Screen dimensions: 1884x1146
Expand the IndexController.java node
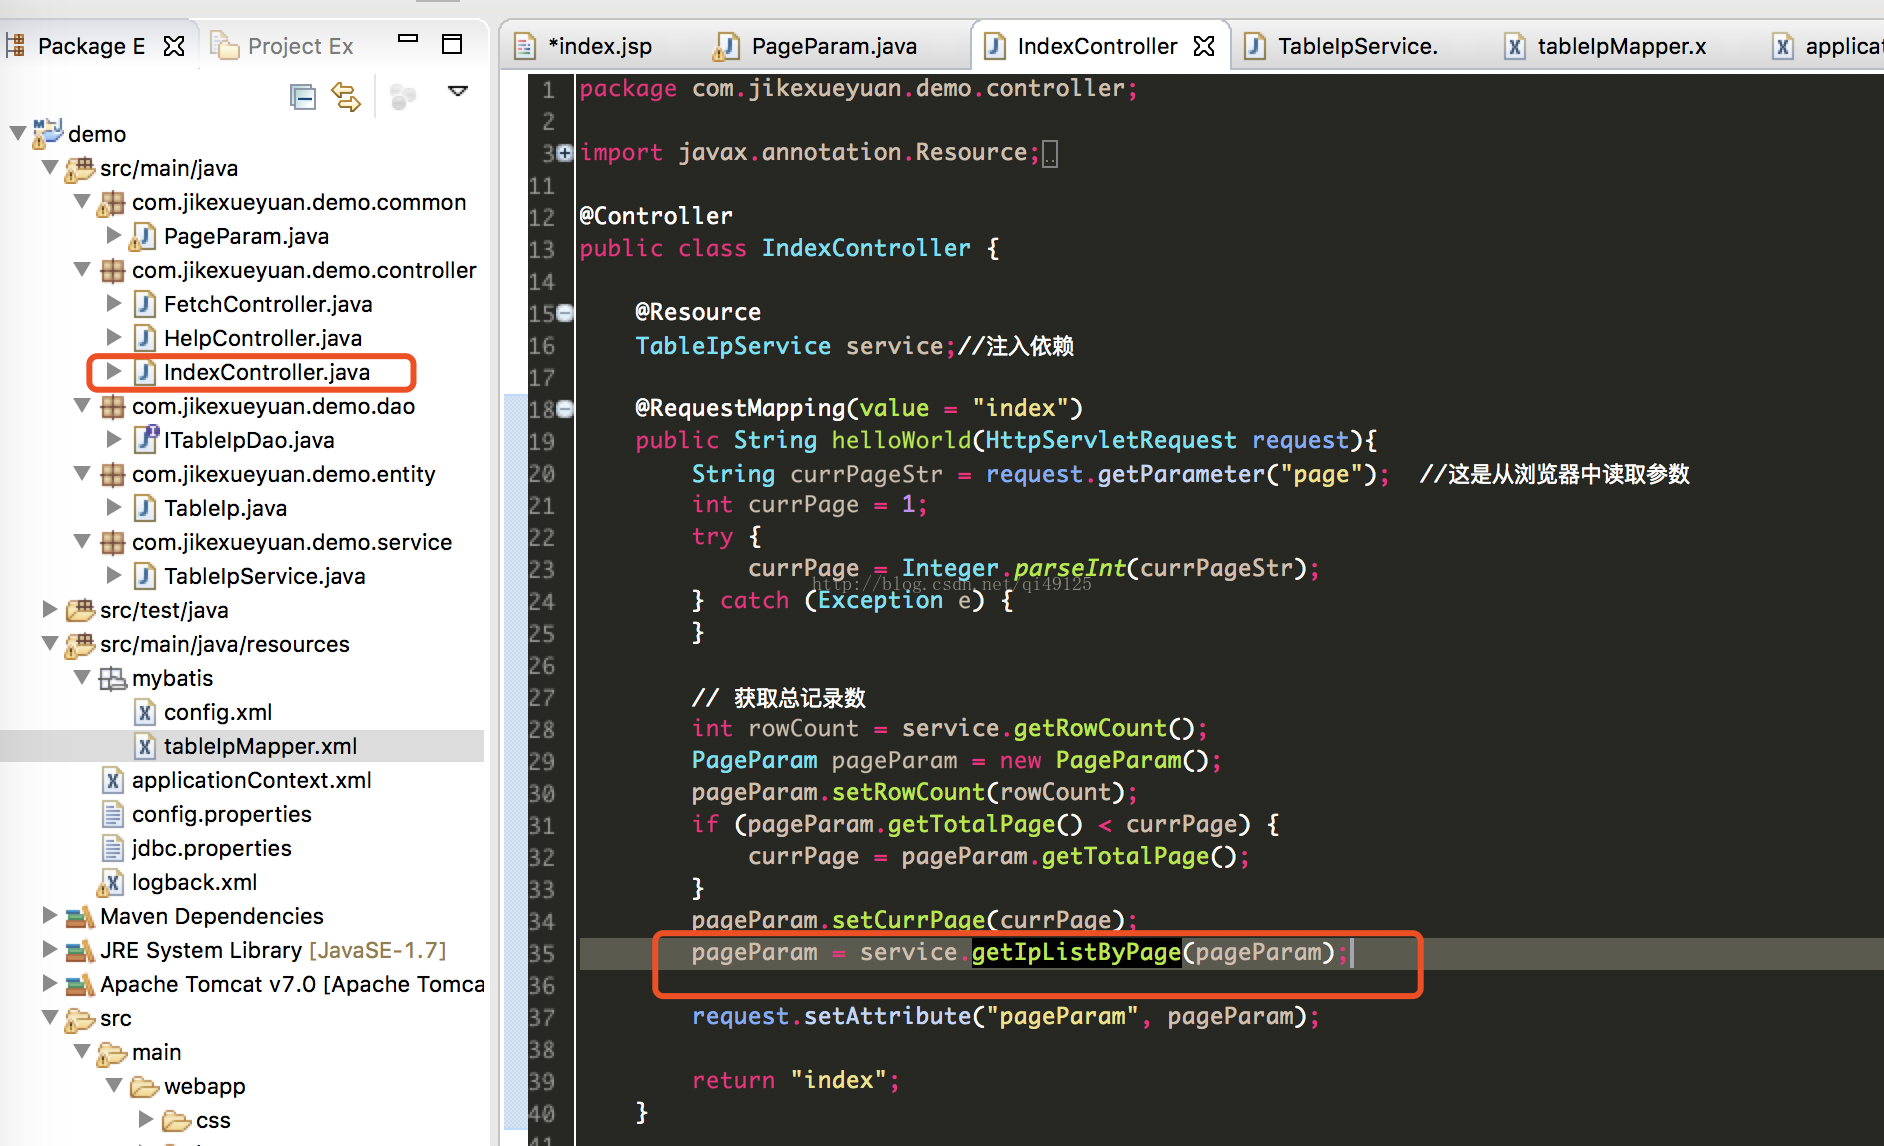coord(114,371)
